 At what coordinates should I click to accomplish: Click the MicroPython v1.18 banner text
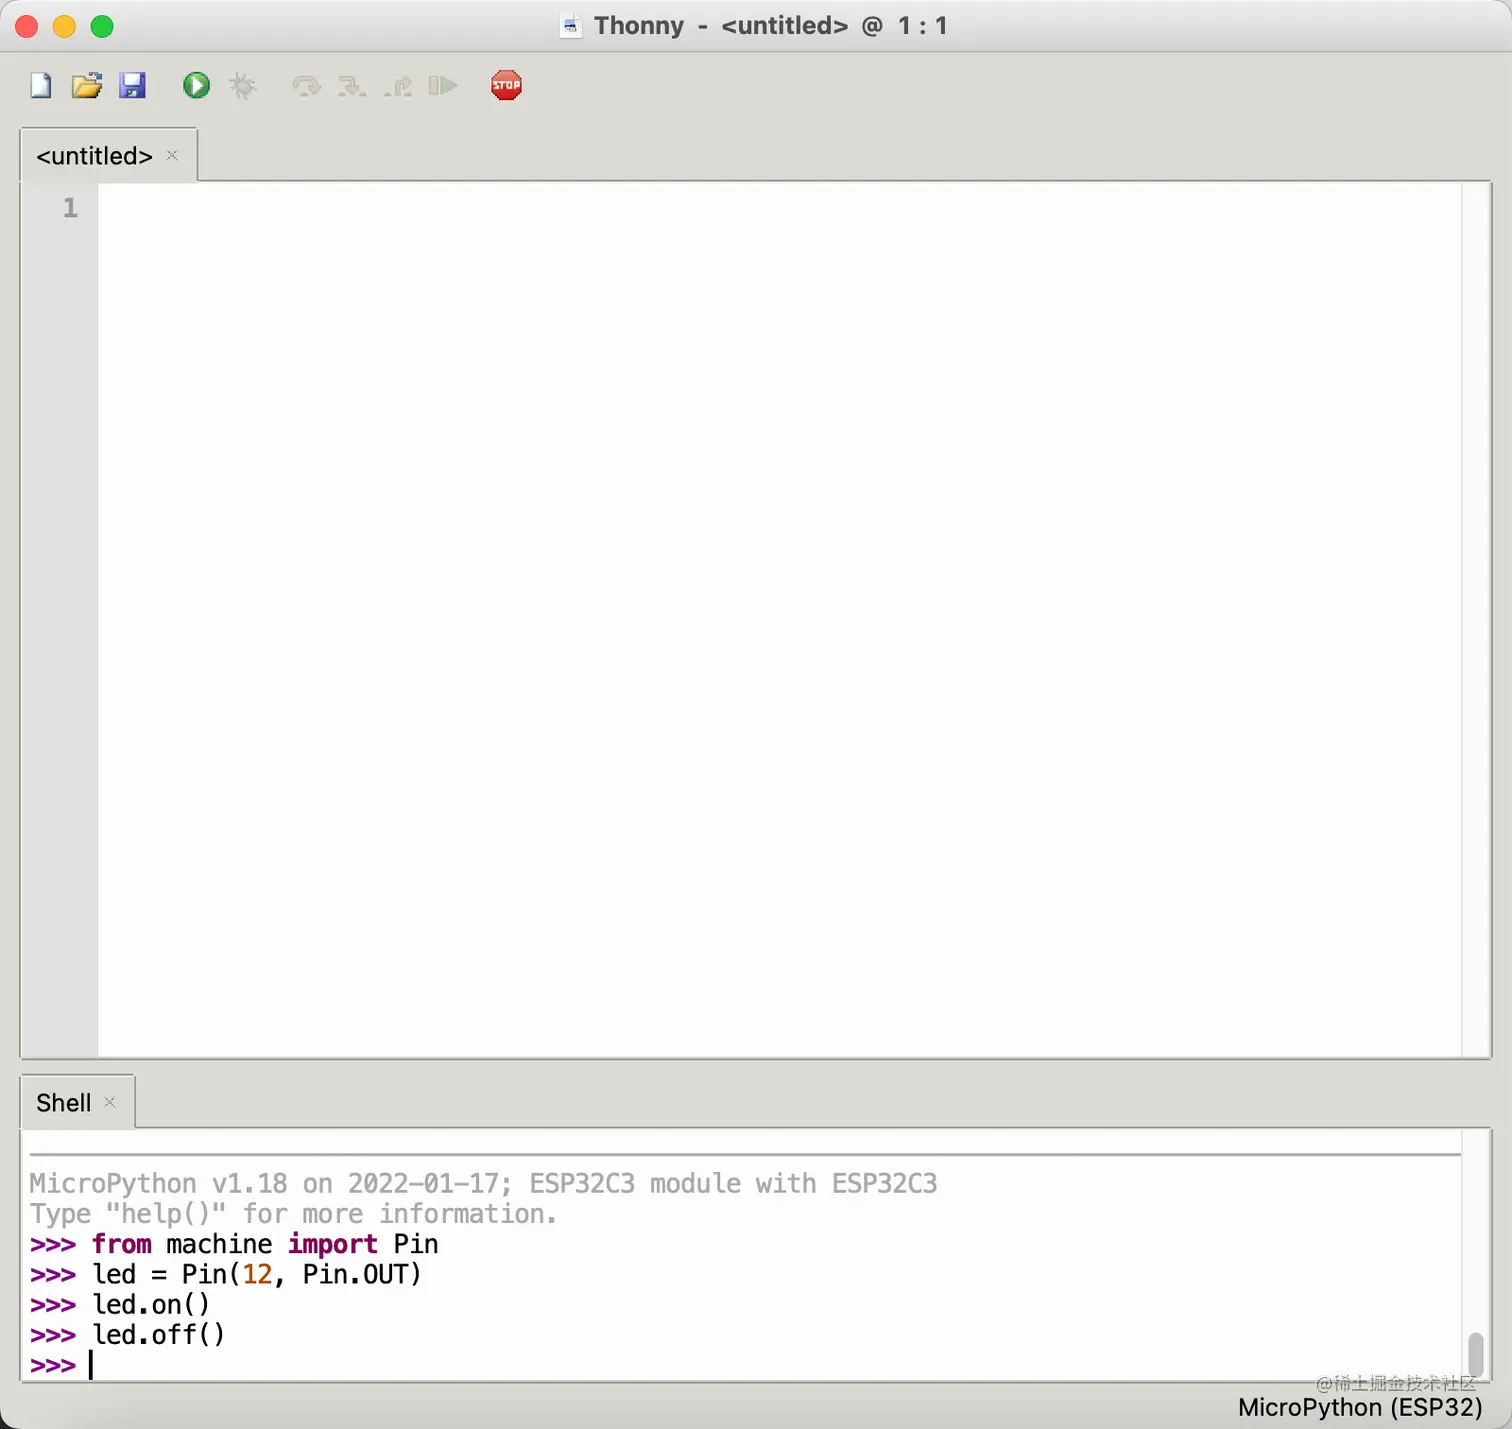pyautogui.click(x=483, y=1184)
